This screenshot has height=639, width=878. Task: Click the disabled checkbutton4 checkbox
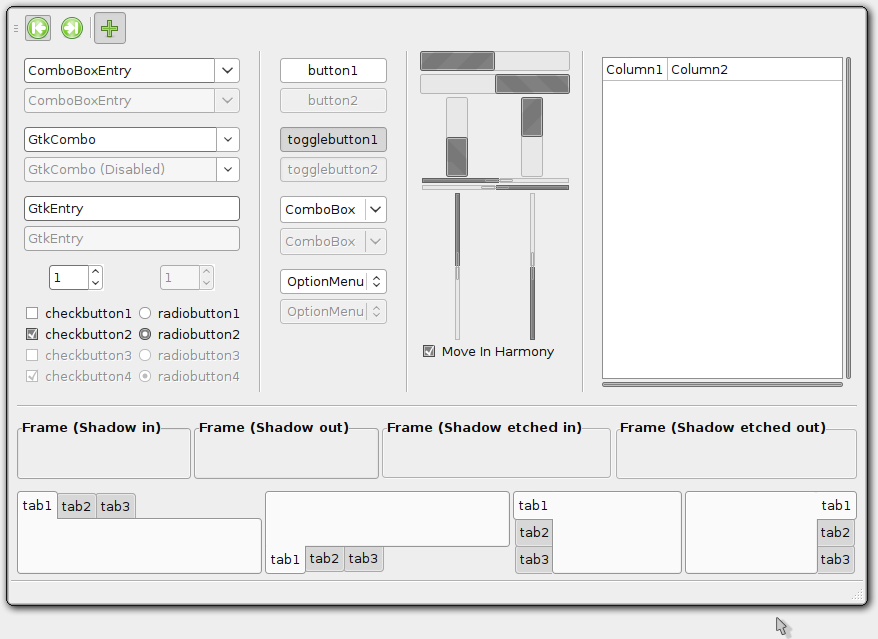(32, 376)
